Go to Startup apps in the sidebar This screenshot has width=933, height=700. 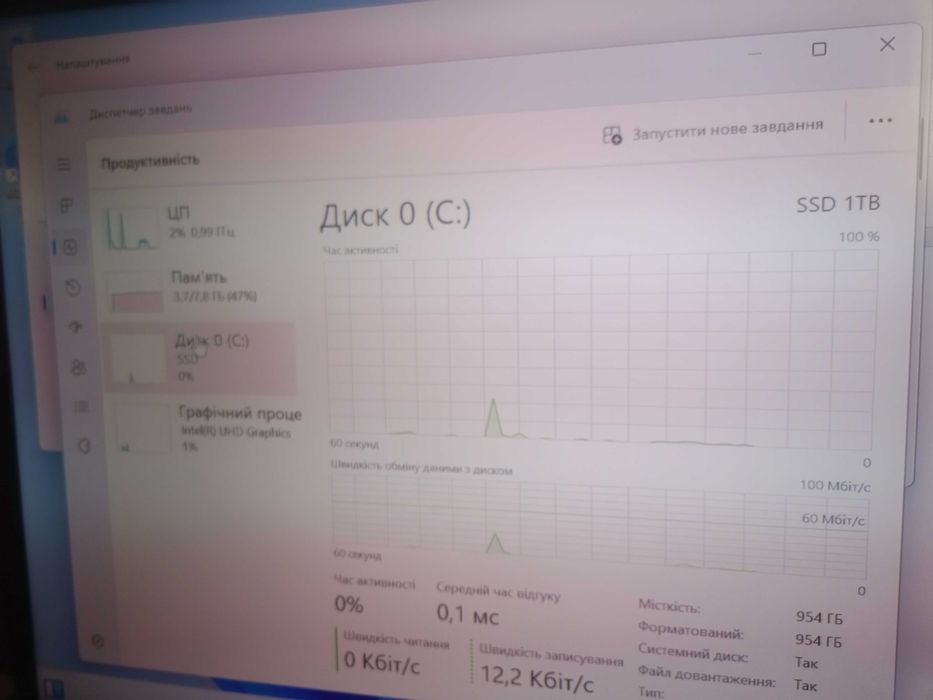(76, 327)
